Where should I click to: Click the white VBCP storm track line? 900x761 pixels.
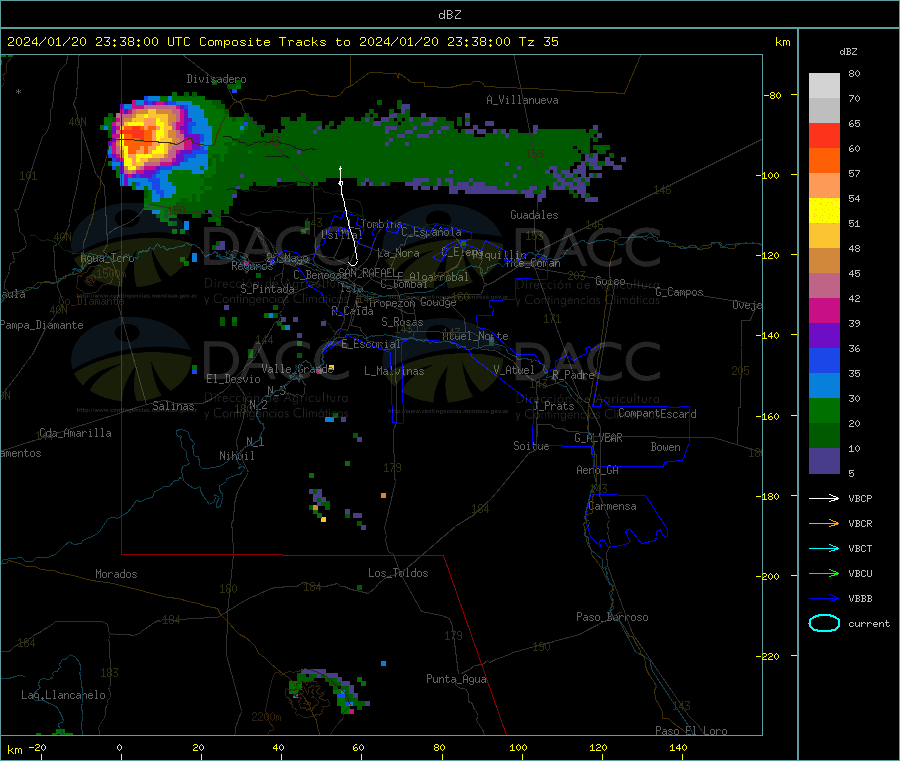(347, 217)
